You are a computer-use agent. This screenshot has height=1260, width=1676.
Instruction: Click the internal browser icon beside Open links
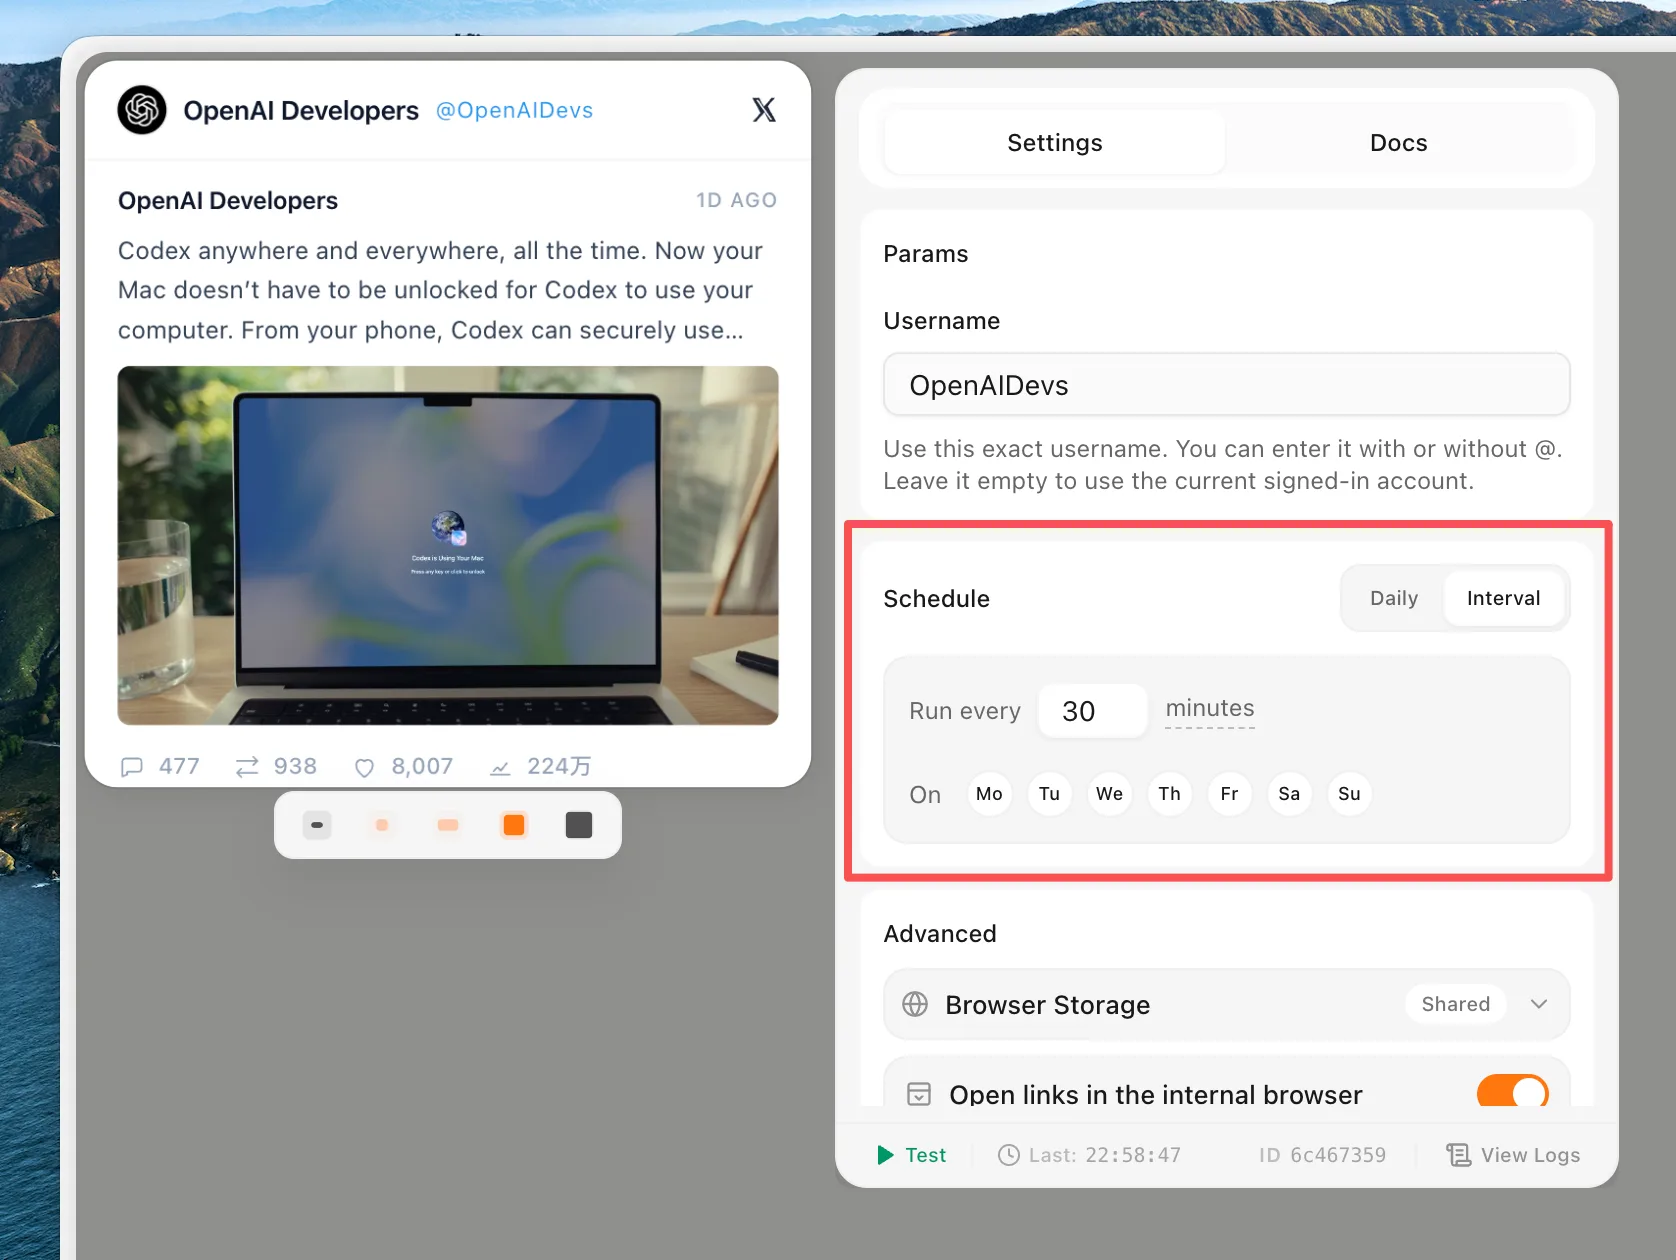click(x=919, y=1094)
